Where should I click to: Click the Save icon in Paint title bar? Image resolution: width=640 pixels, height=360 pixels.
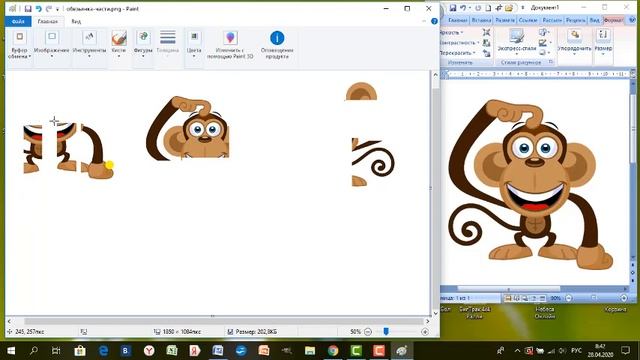pyautogui.click(x=28, y=9)
